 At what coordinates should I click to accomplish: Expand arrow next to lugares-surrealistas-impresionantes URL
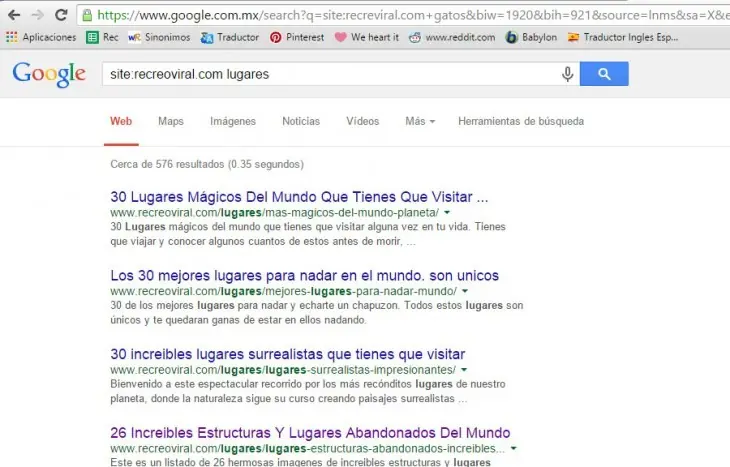pyautogui.click(x=464, y=370)
